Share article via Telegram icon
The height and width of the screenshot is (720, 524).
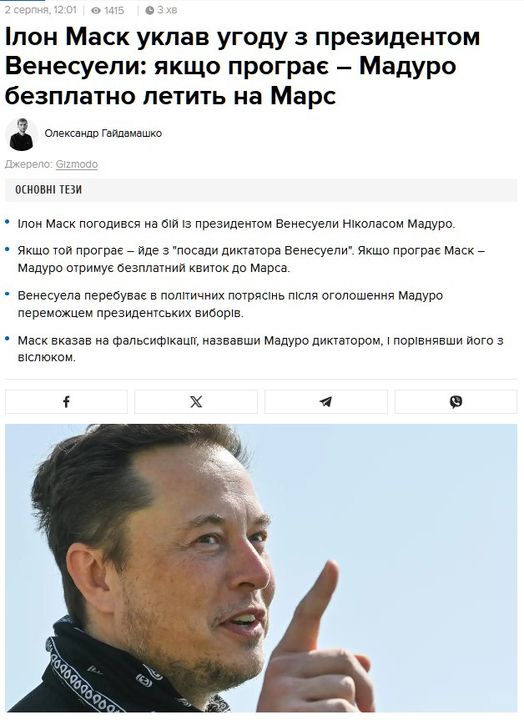(326, 402)
